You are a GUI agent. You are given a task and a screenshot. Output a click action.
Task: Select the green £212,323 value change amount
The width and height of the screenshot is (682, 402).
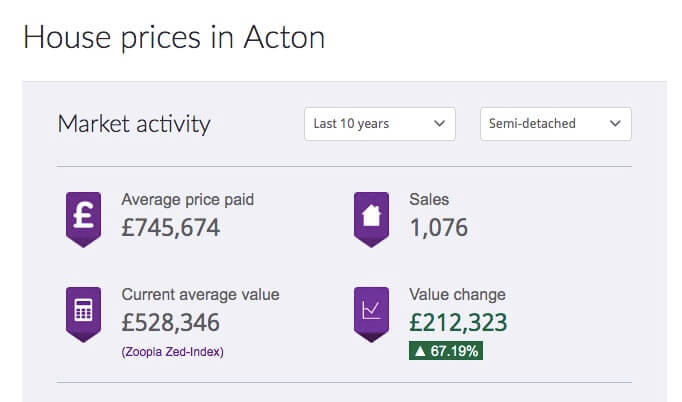[459, 323]
